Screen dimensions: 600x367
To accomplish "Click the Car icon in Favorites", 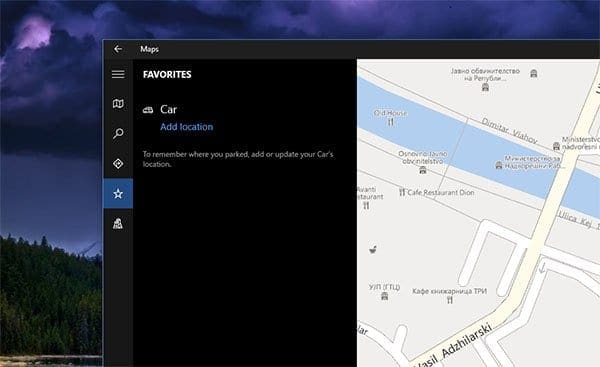I will point(148,110).
